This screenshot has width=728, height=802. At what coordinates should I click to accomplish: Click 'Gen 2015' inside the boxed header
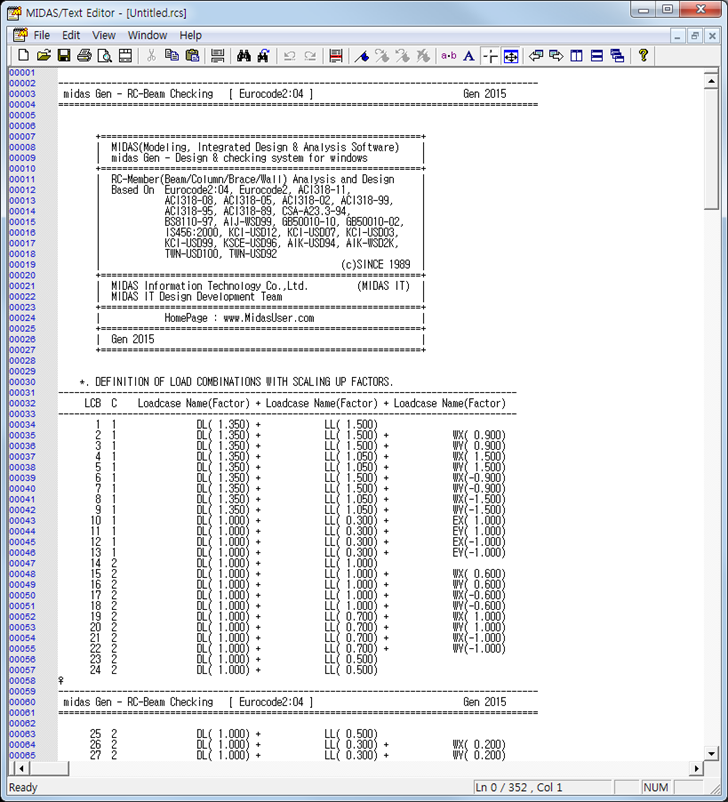133,340
